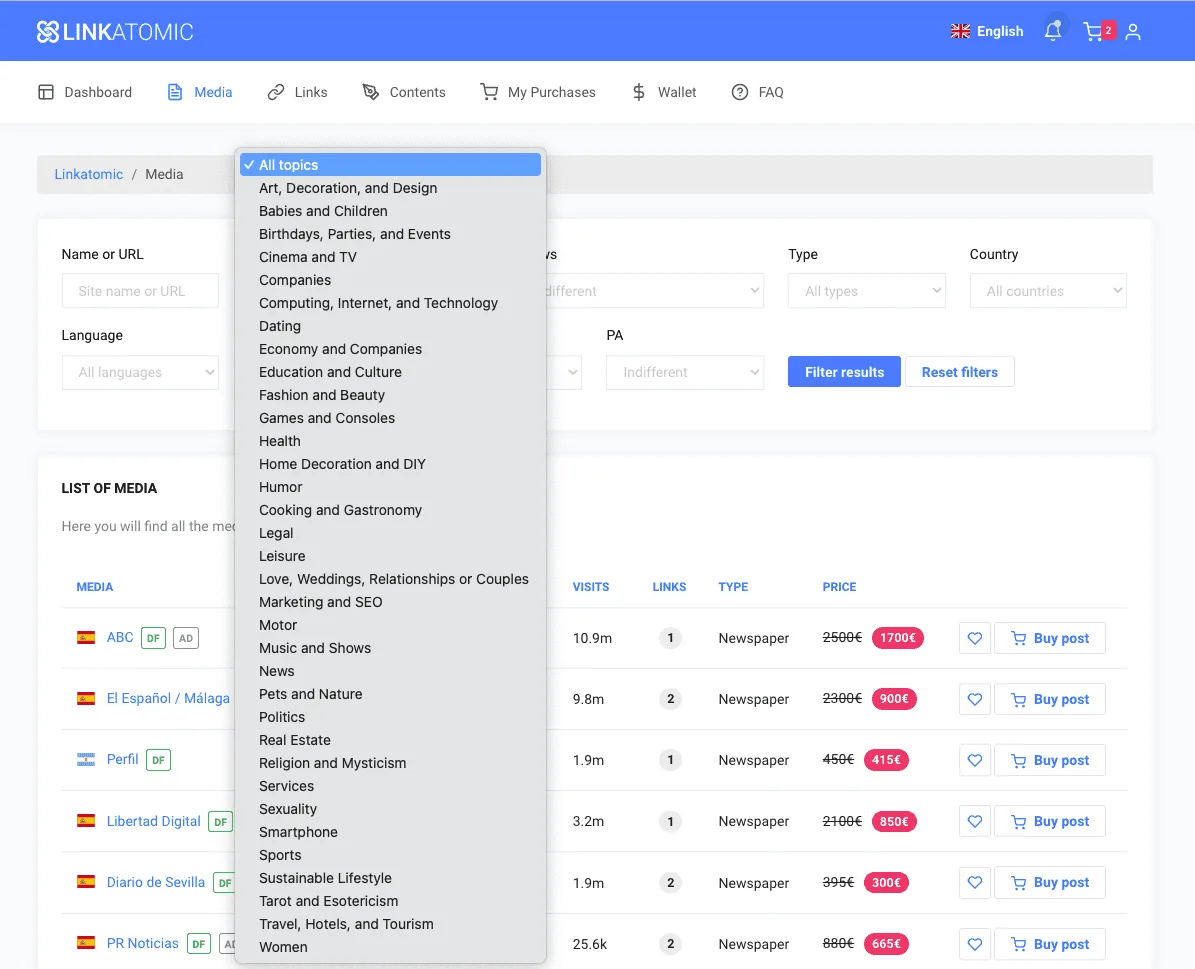Viewport: 1195px width, 969px height.
Task: Choose Health in the topics list
Action: tap(280, 441)
